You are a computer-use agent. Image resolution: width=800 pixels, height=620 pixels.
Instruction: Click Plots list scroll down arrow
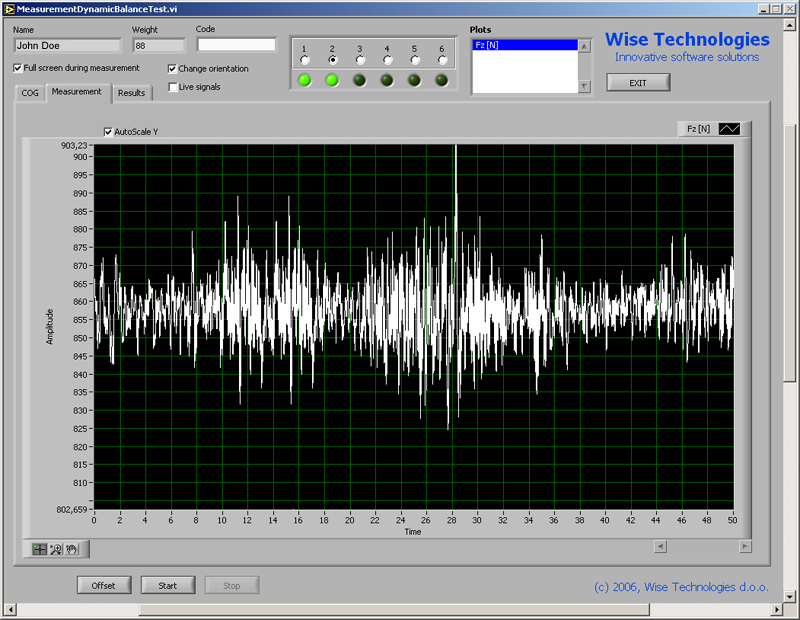(x=585, y=86)
